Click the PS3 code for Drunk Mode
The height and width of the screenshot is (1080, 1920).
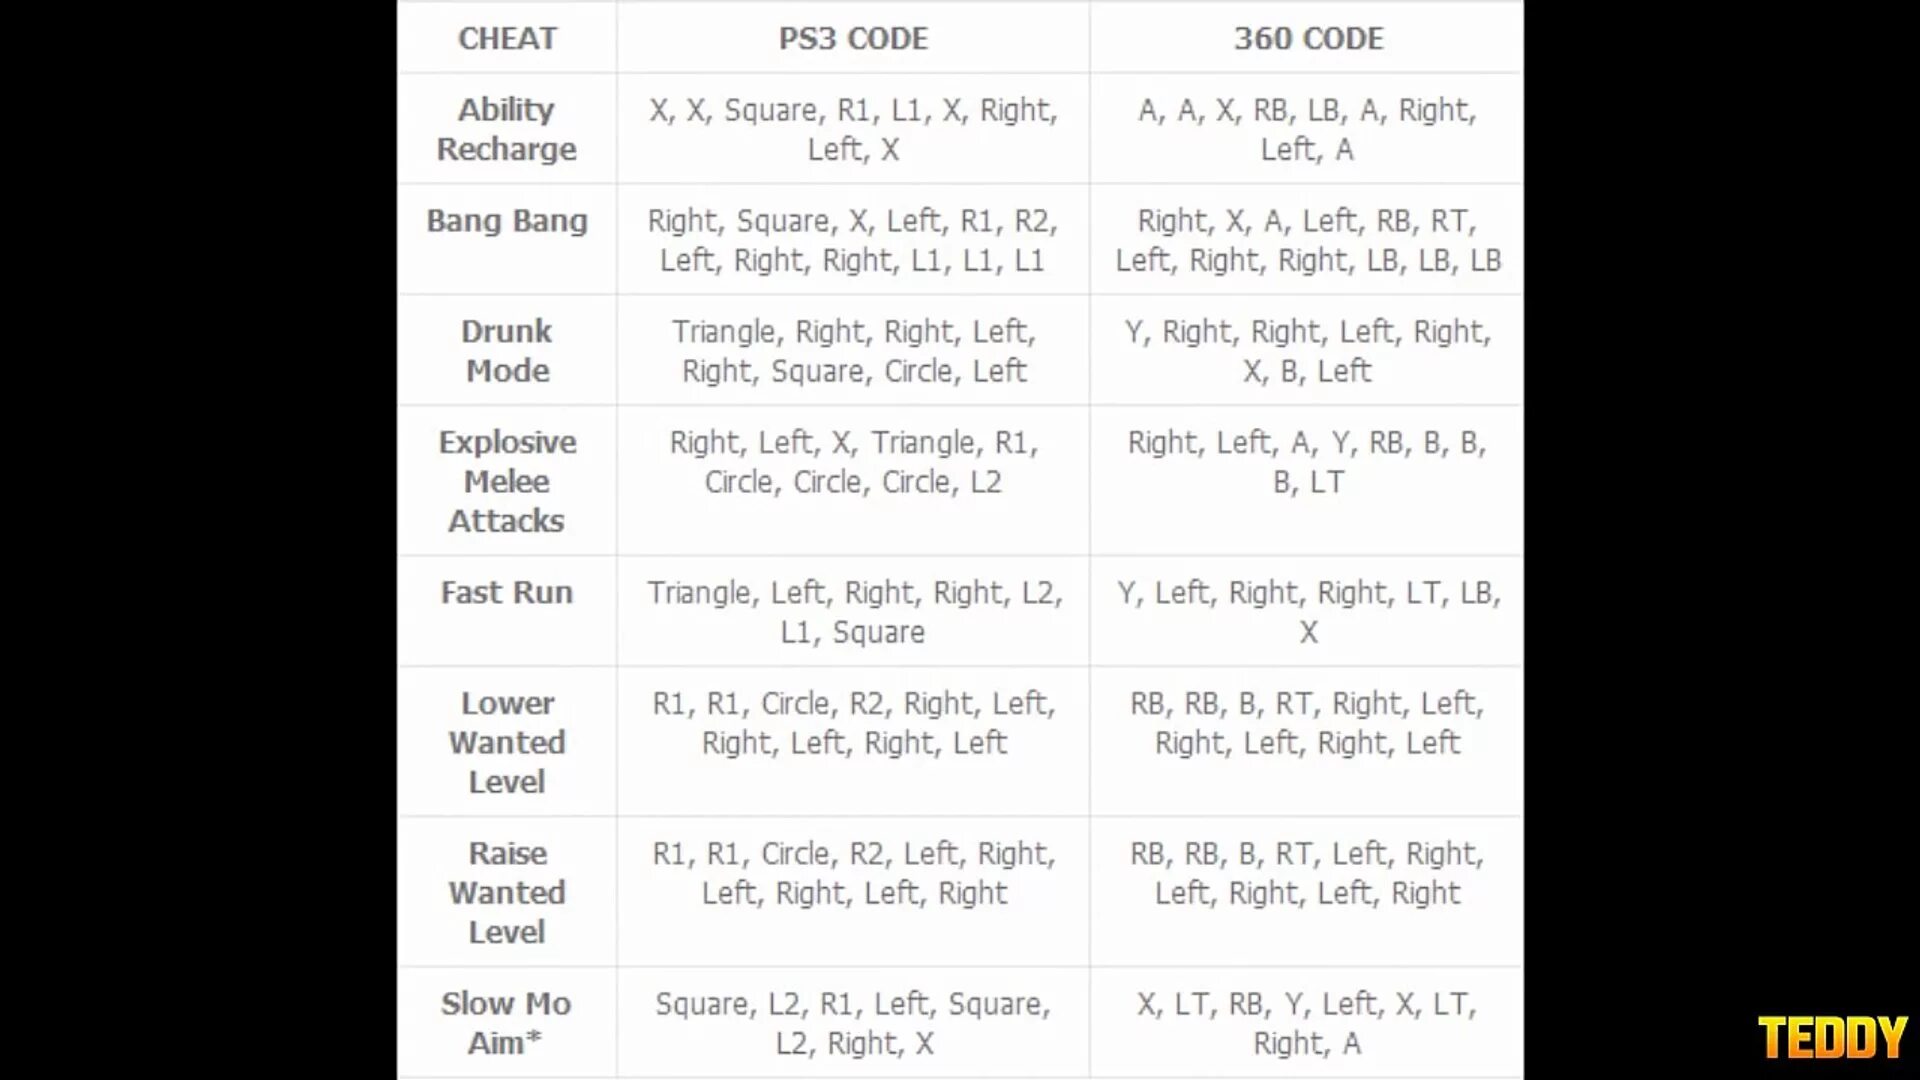pyautogui.click(x=853, y=351)
